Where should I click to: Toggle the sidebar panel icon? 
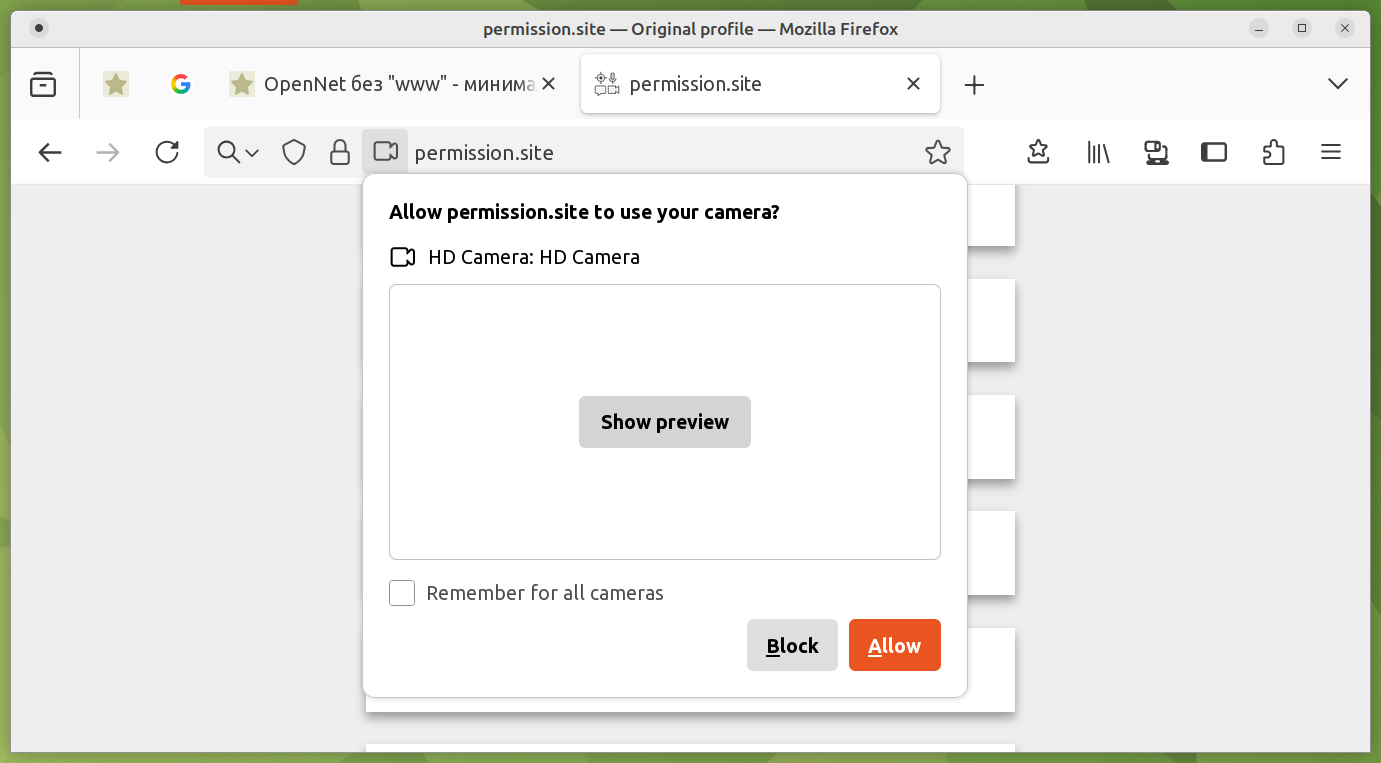(1214, 152)
